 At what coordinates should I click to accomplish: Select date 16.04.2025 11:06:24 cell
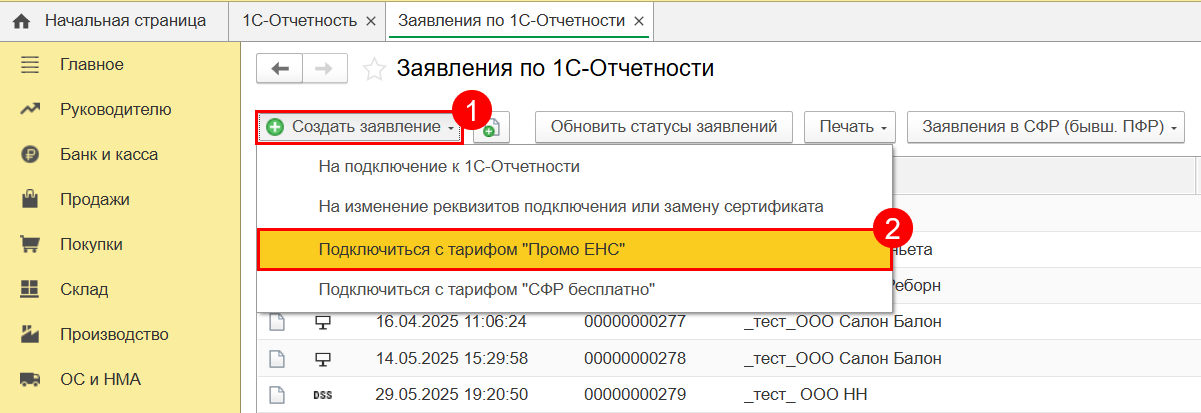pos(451,322)
